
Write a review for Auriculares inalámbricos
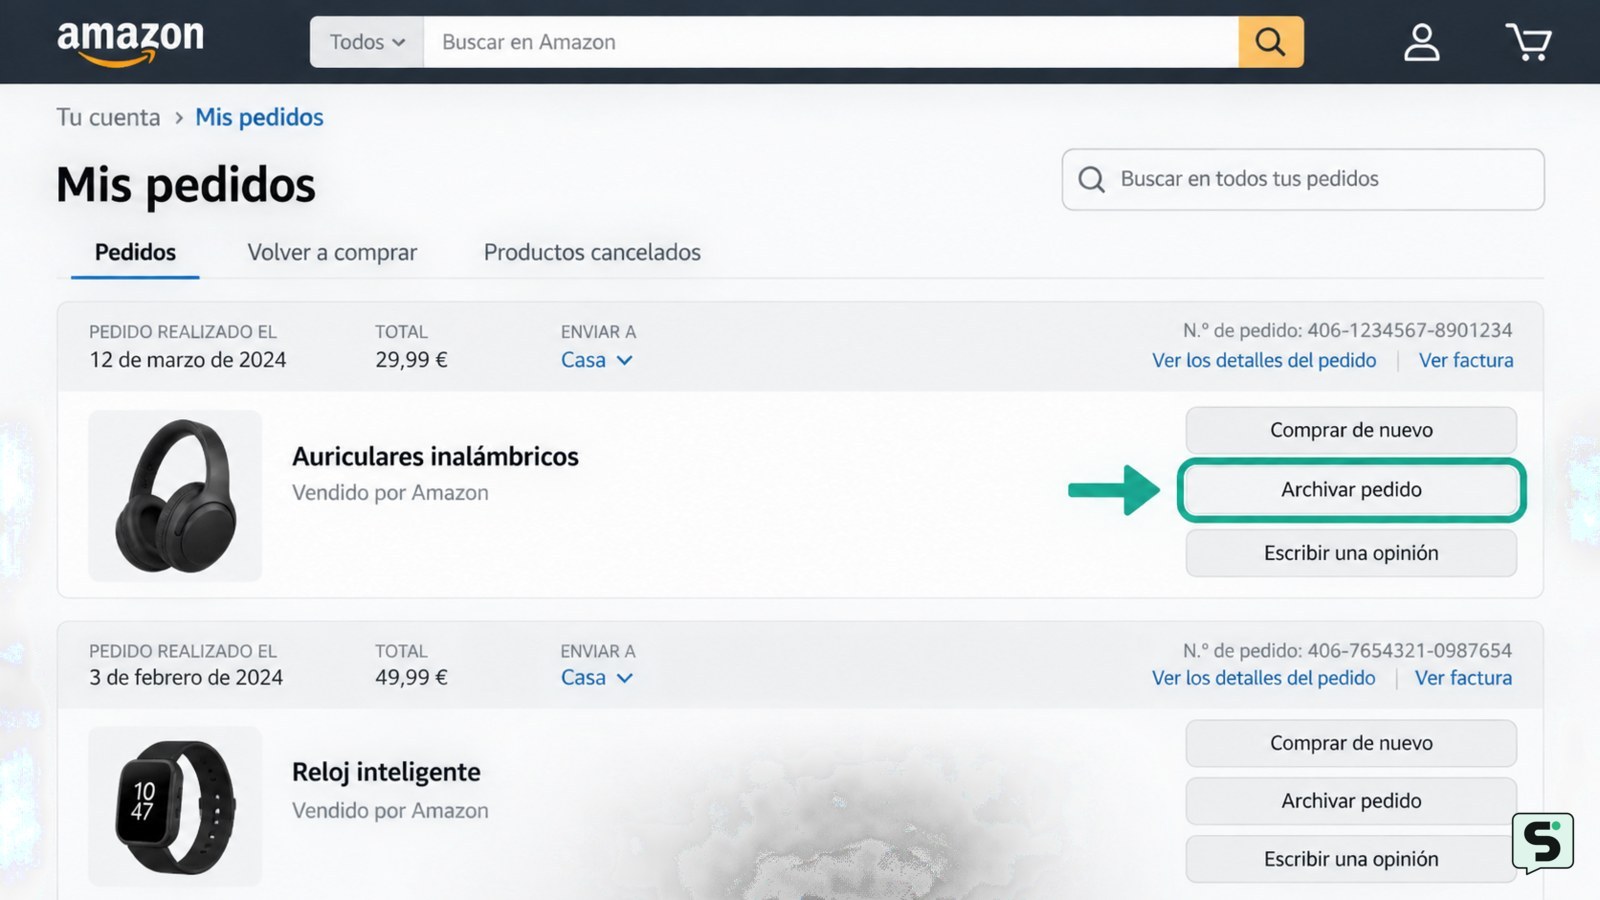(x=1351, y=553)
